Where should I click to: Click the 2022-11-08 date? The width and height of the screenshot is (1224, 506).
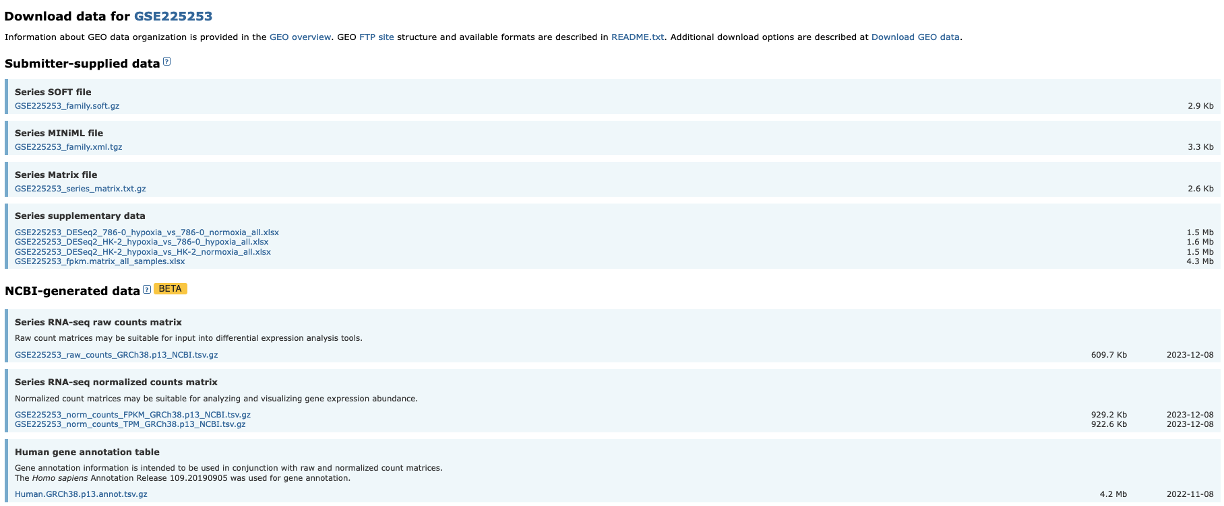coord(1191,494)
